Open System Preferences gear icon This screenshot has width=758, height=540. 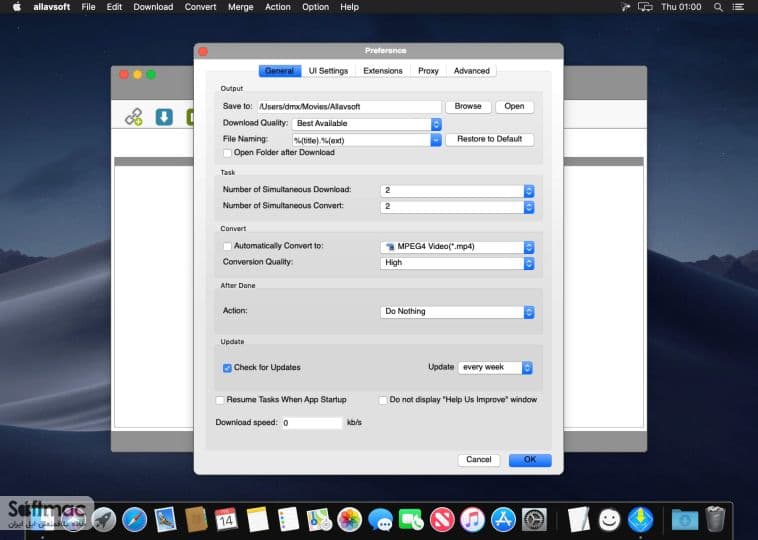[534, 520]
